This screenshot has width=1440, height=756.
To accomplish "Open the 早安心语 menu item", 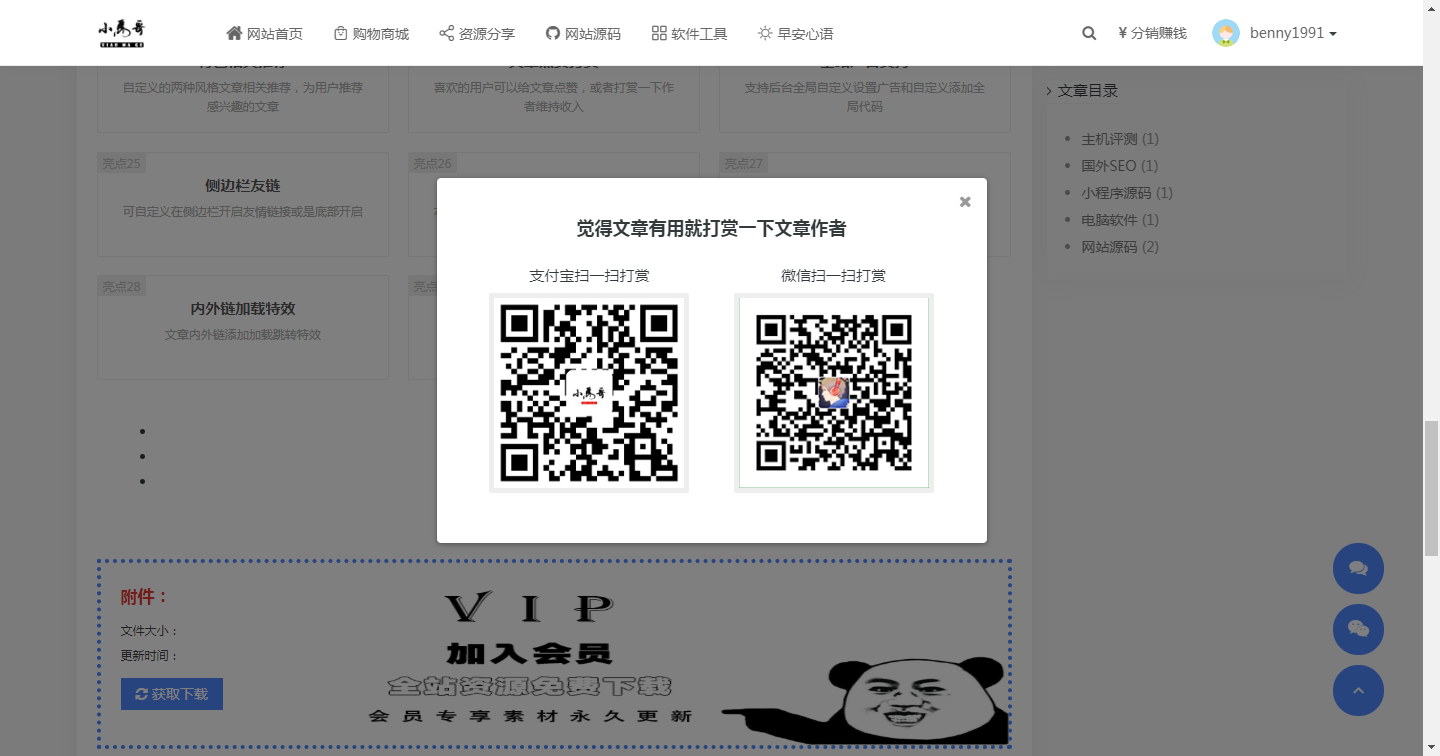I will pyautogui.click(x=795, y=33).
